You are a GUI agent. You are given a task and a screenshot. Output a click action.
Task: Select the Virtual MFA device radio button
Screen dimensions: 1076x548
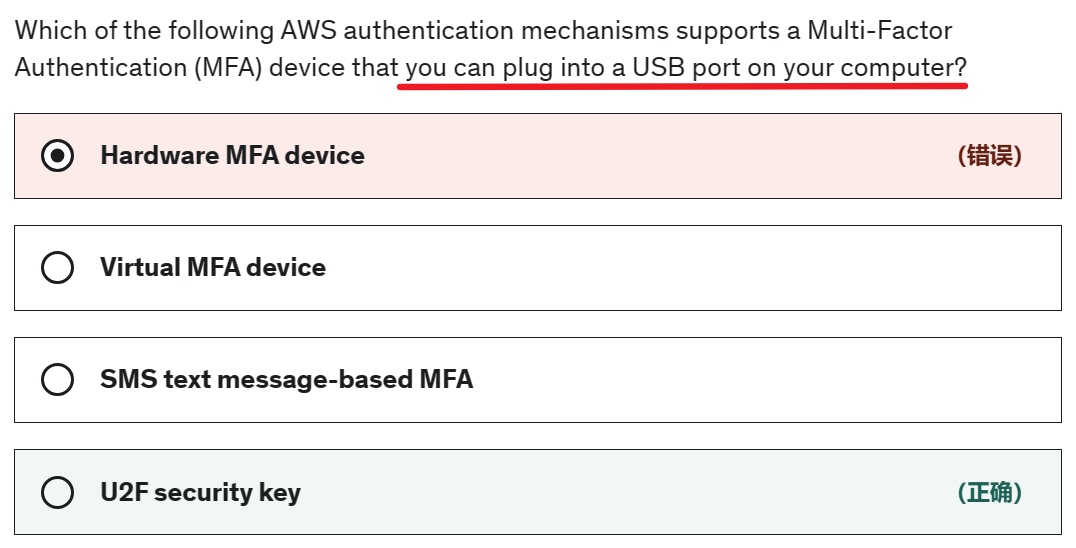pyautogui.click(x=58, y=268)
